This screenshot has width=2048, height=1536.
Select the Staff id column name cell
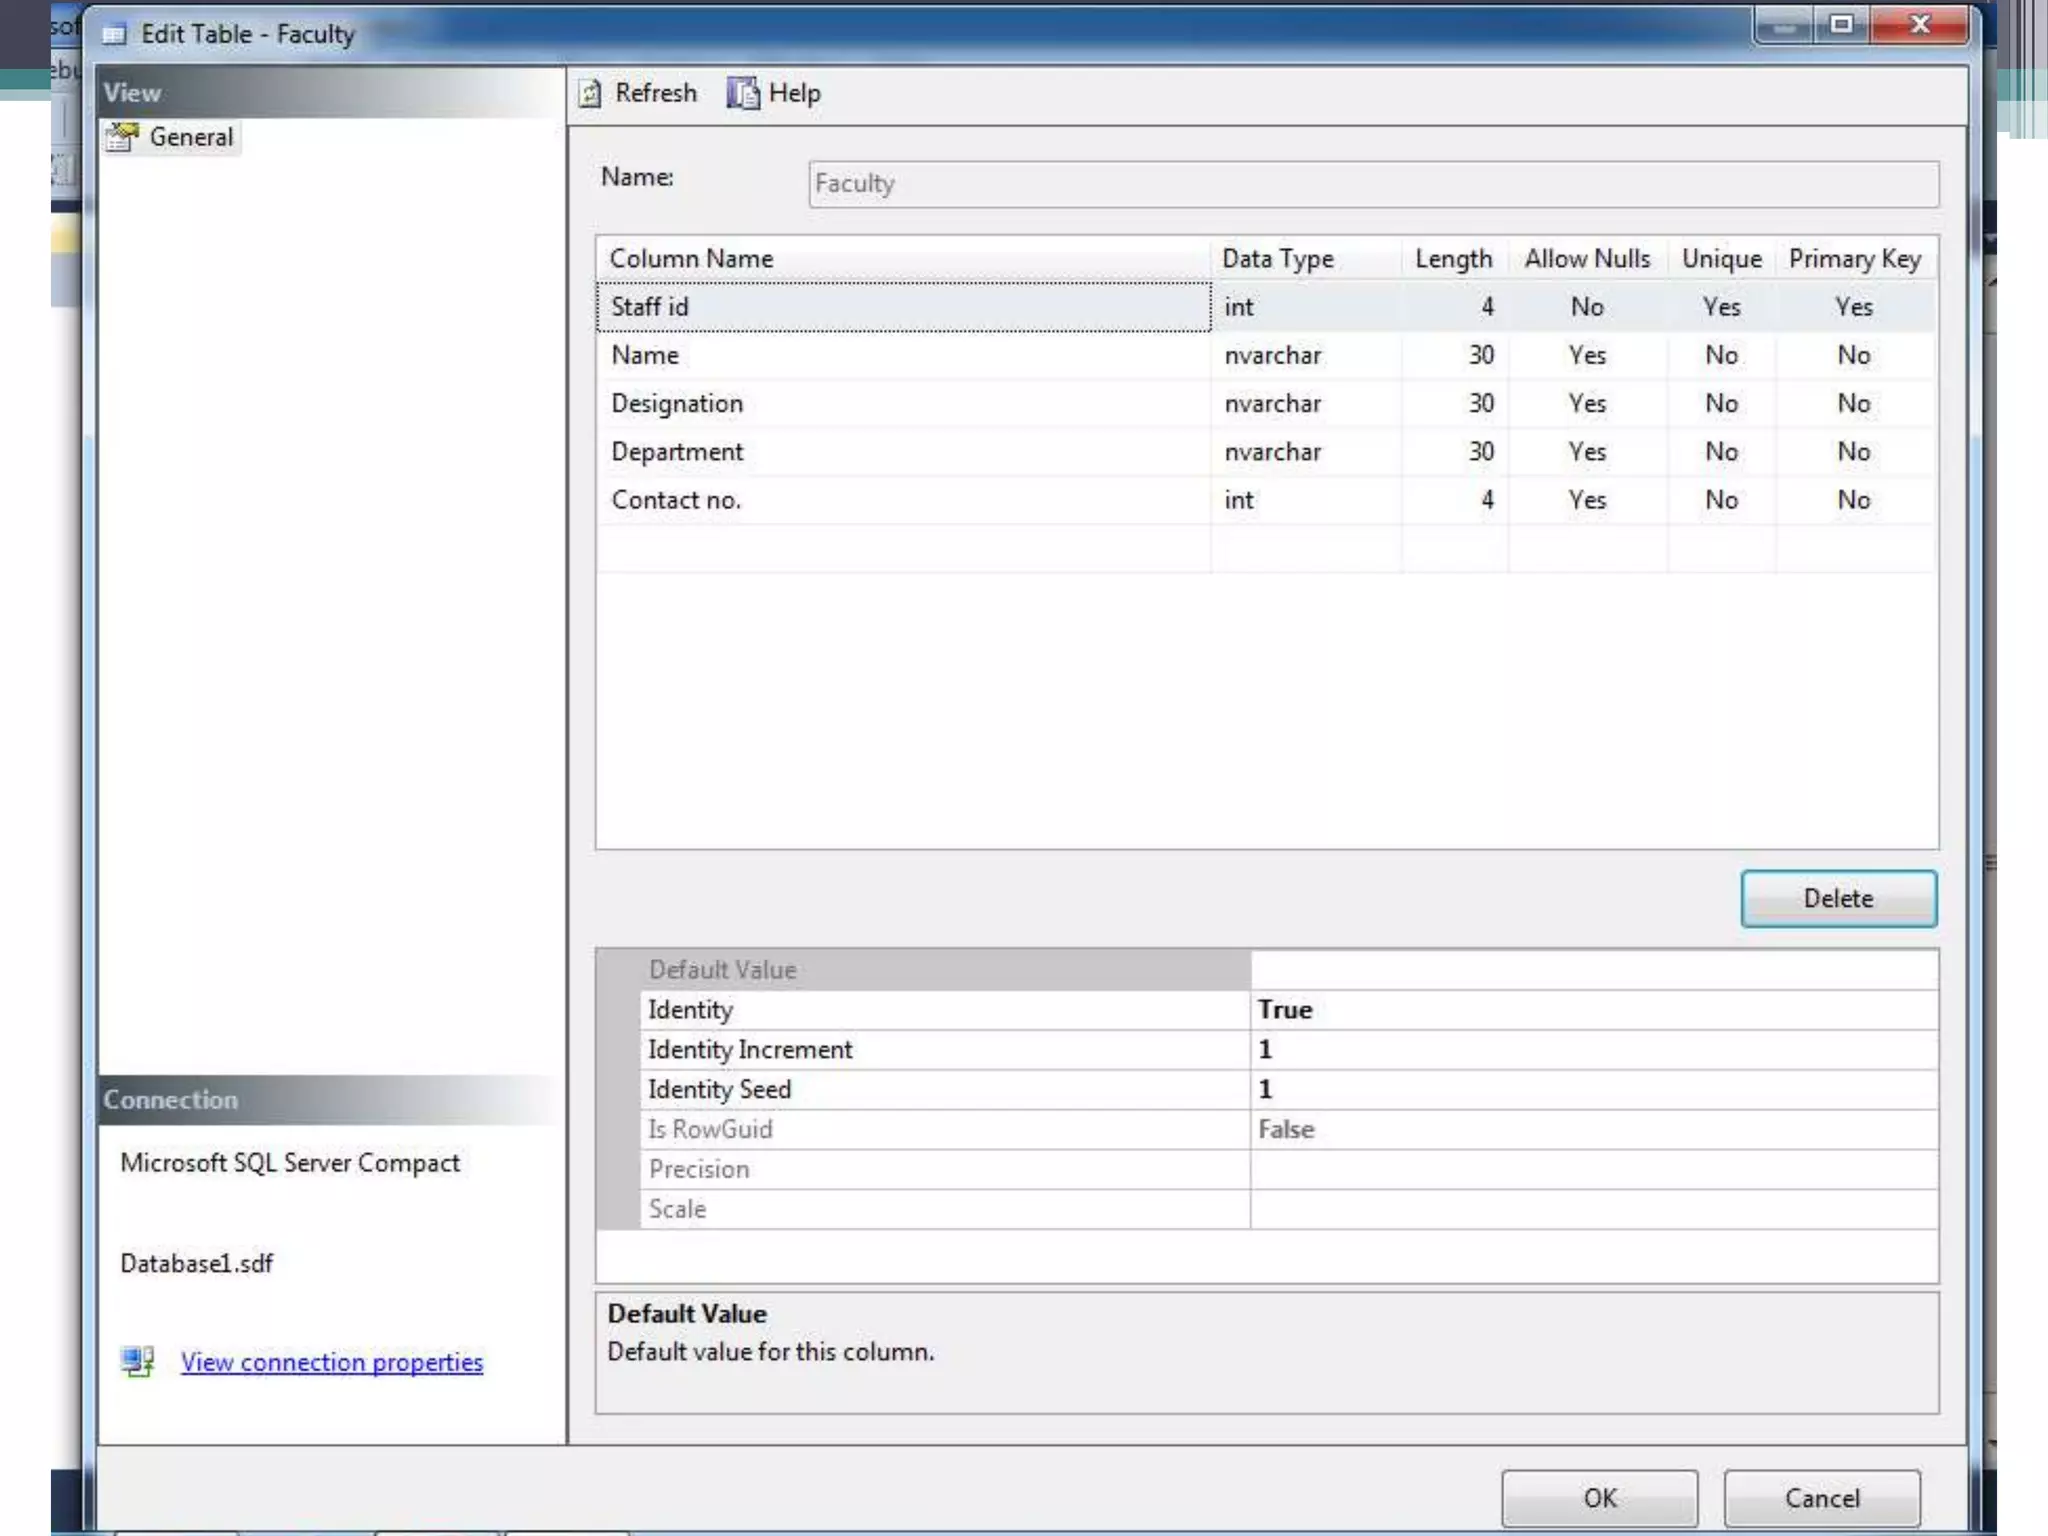click(x=902, y=307)
